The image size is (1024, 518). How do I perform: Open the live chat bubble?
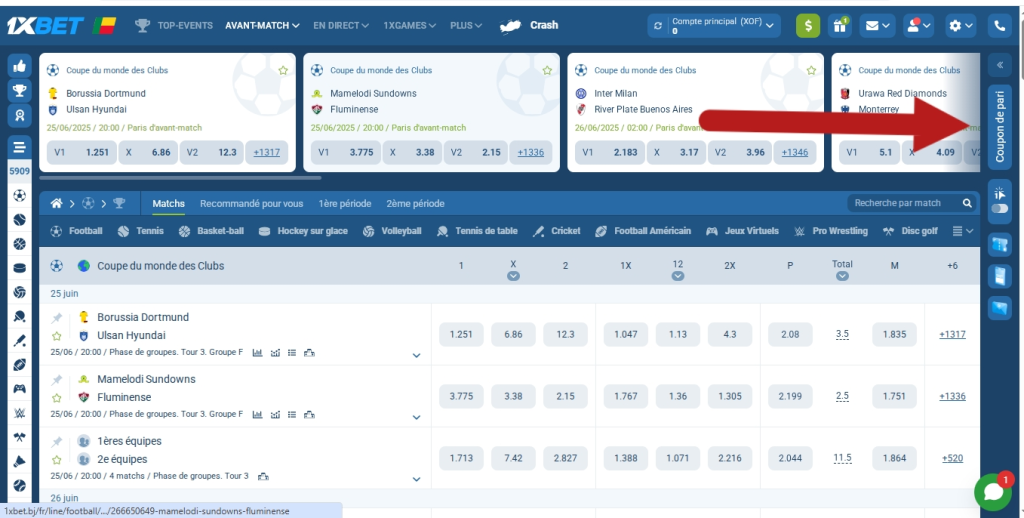[993, 491]
